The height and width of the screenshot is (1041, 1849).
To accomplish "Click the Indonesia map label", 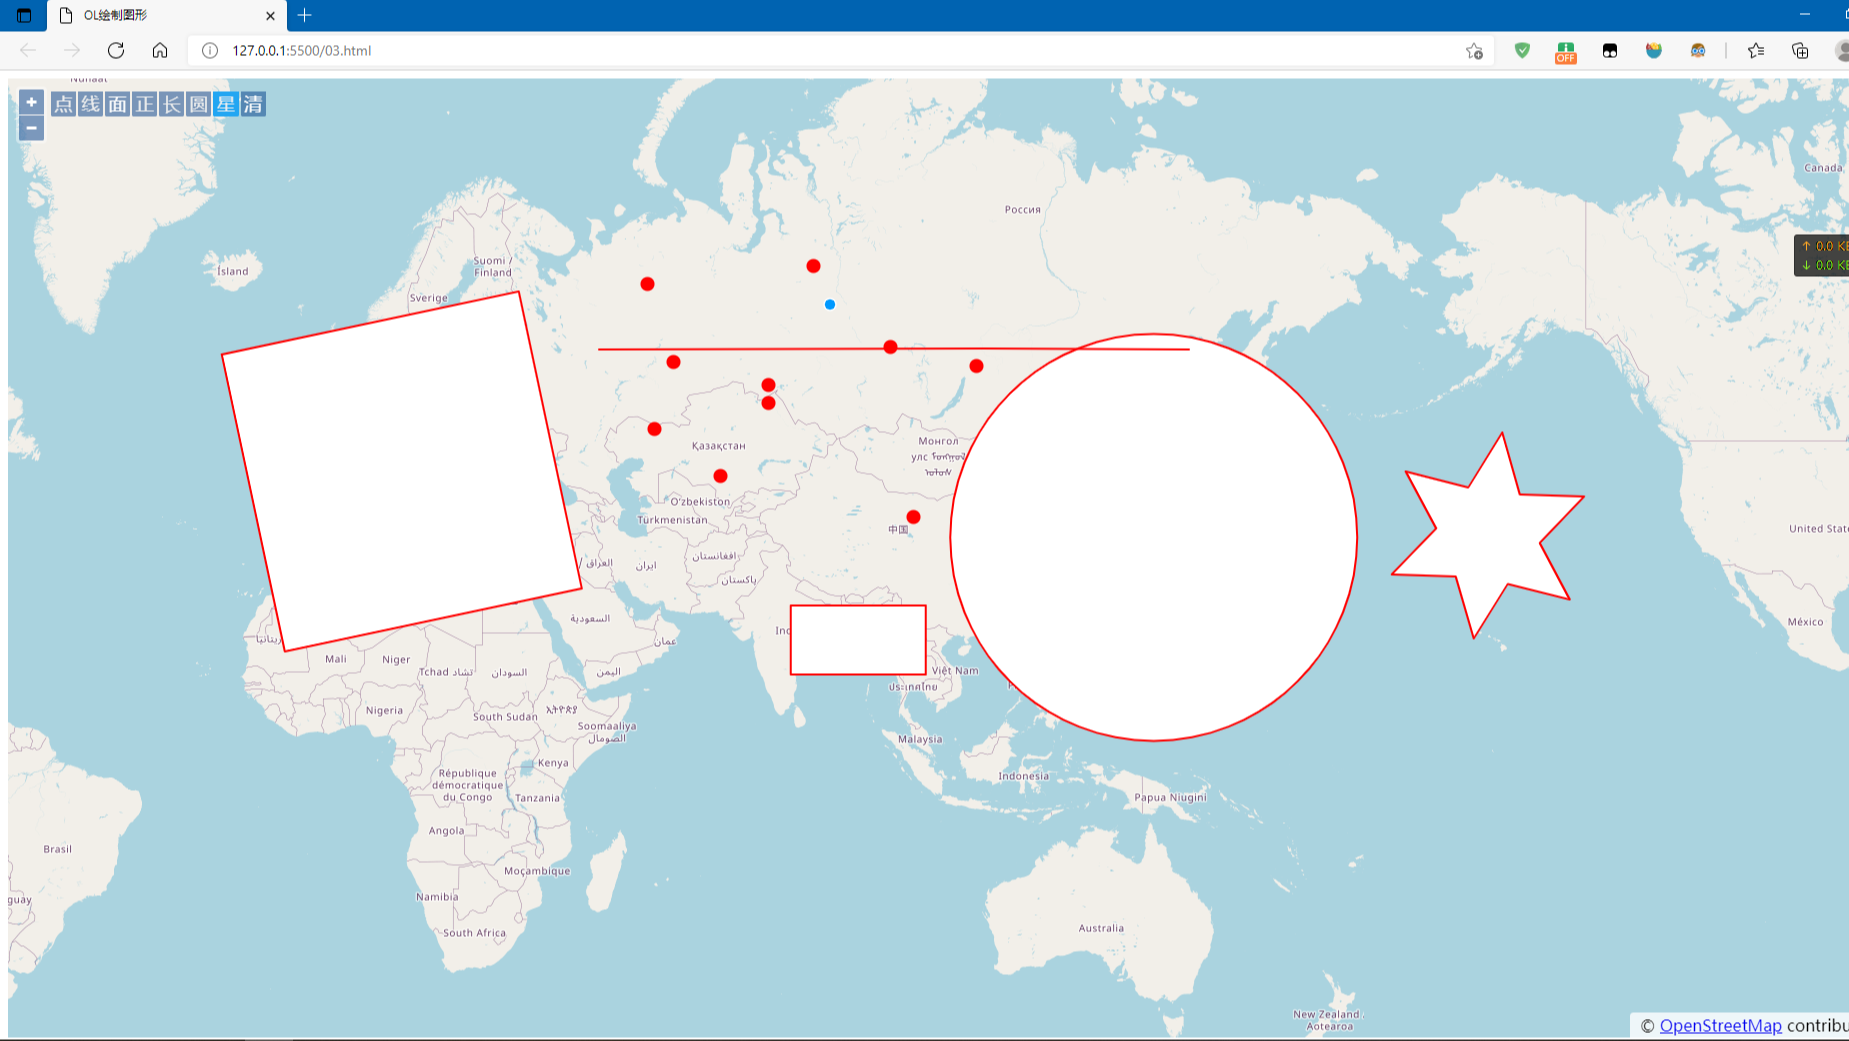I will point(1024,776).
